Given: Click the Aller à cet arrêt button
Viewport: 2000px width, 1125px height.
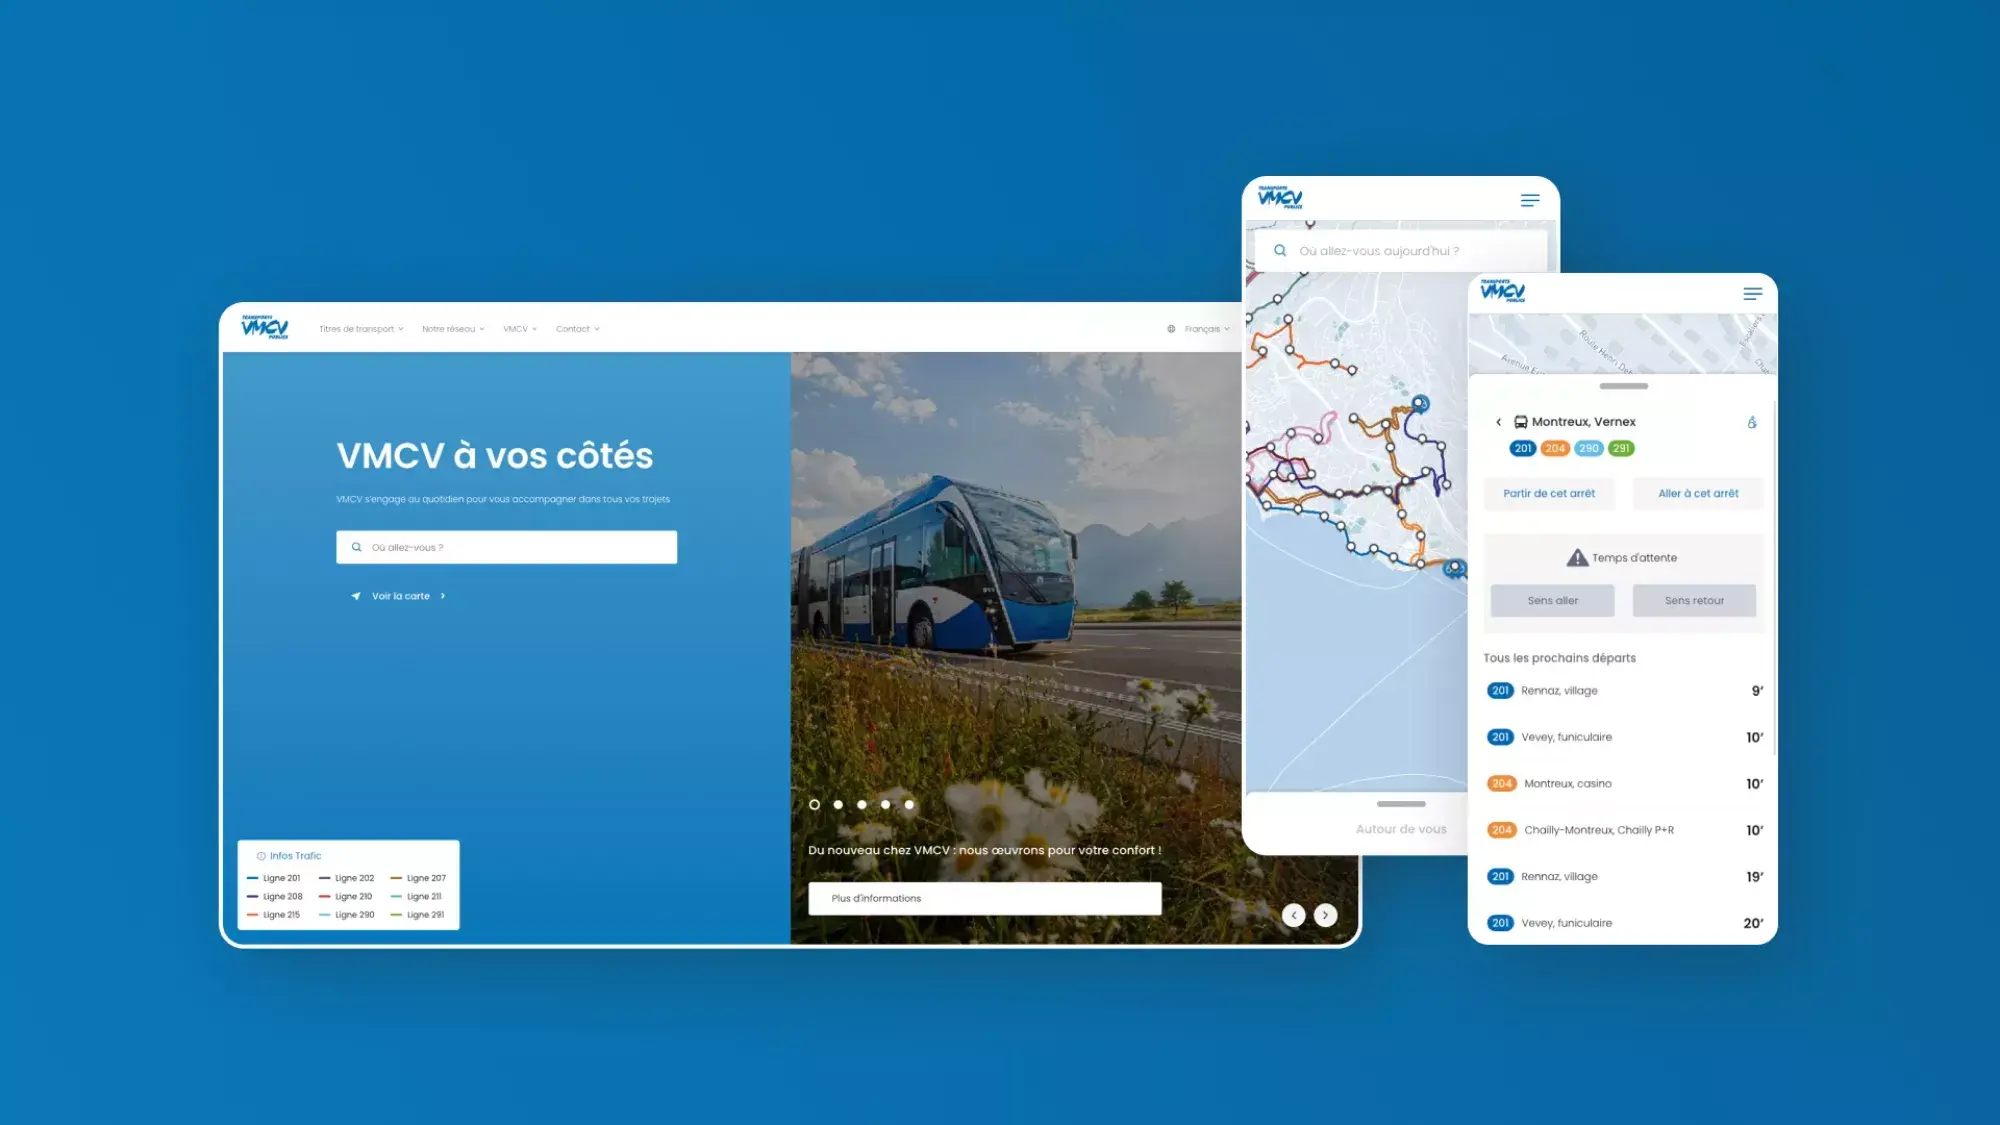Looking at the screenshot, I should tap(1698, 493).
